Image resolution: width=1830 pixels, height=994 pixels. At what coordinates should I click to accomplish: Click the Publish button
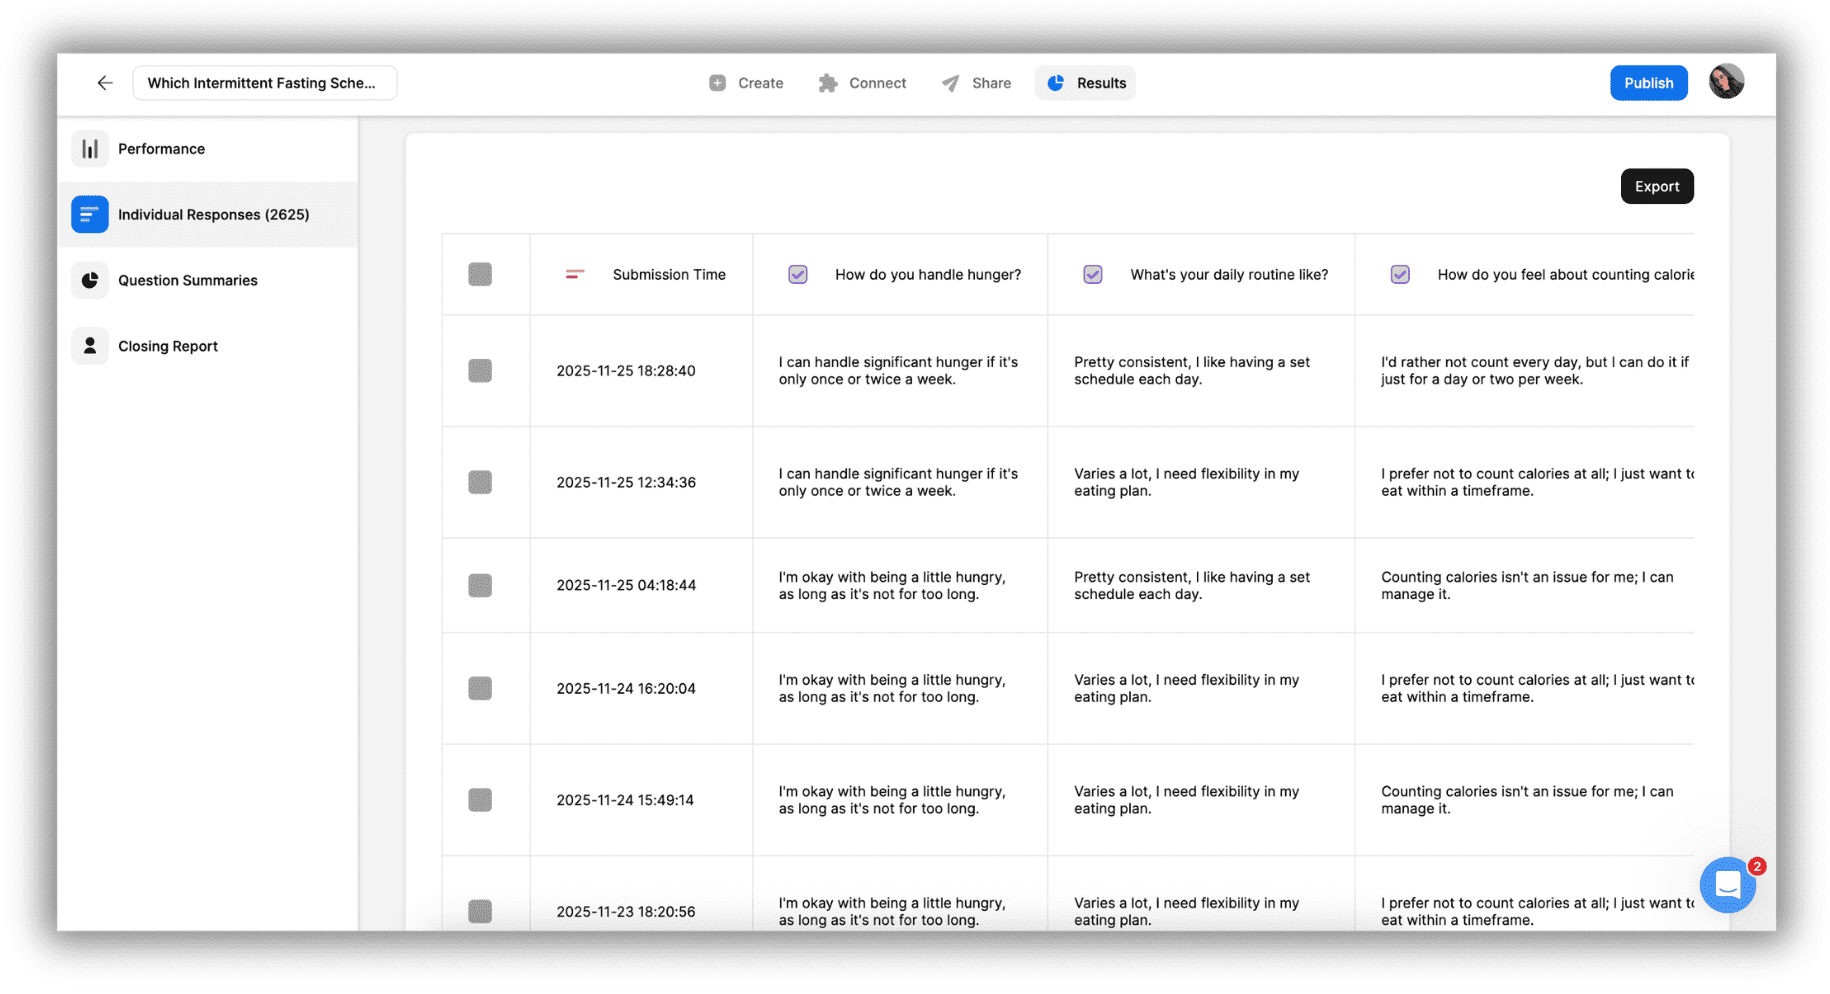[1648, 82]
